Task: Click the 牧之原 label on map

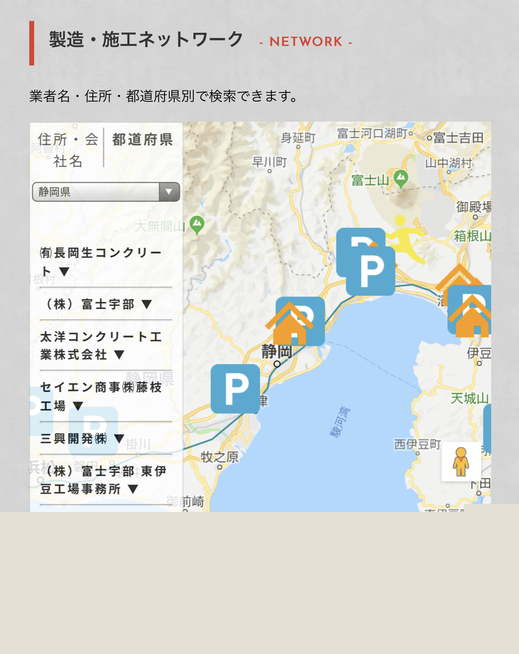Action: pyautogui.click(x=220, y=457)
